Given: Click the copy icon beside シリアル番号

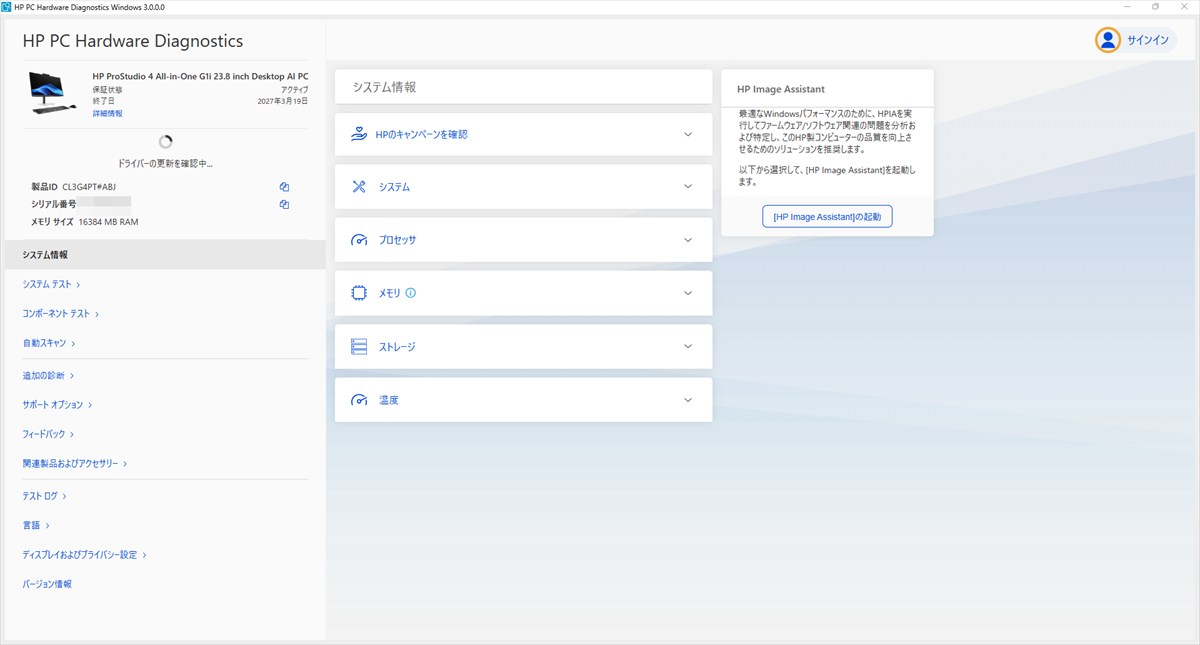Looking at the screenshot, I should click(284, 204).
